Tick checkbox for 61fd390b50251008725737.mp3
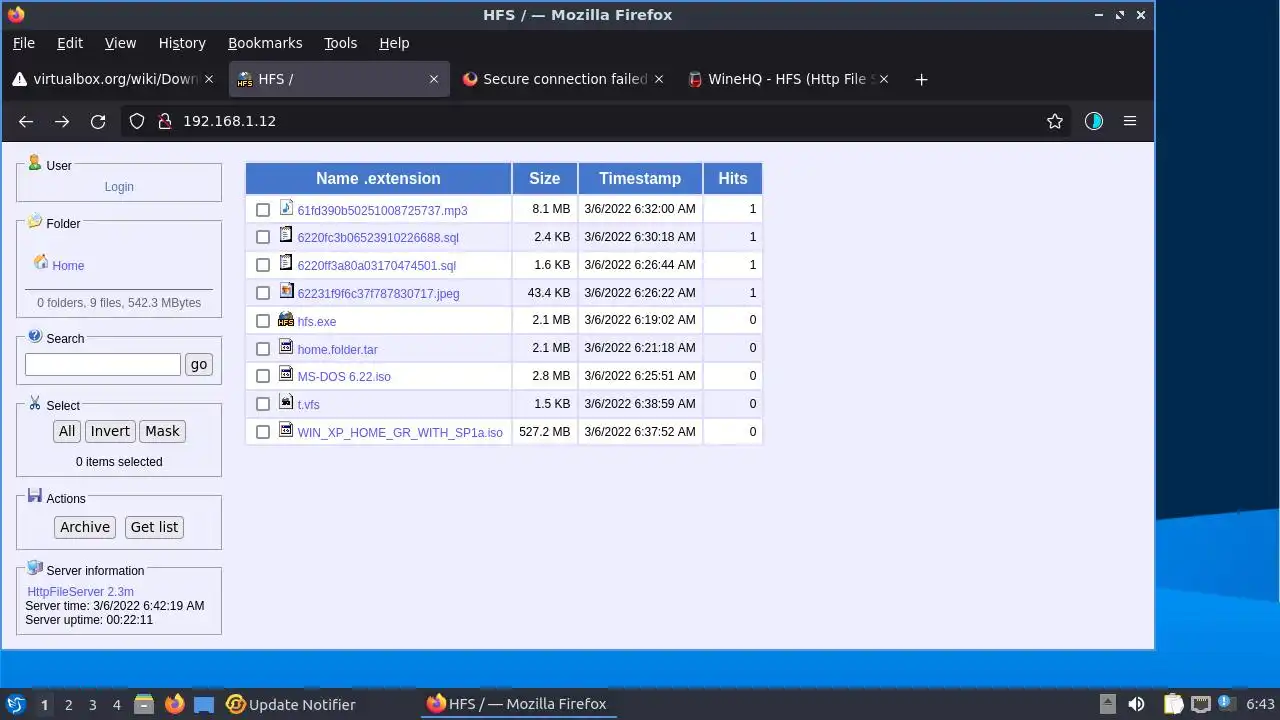1280x720 pixels. coord(263,210)
